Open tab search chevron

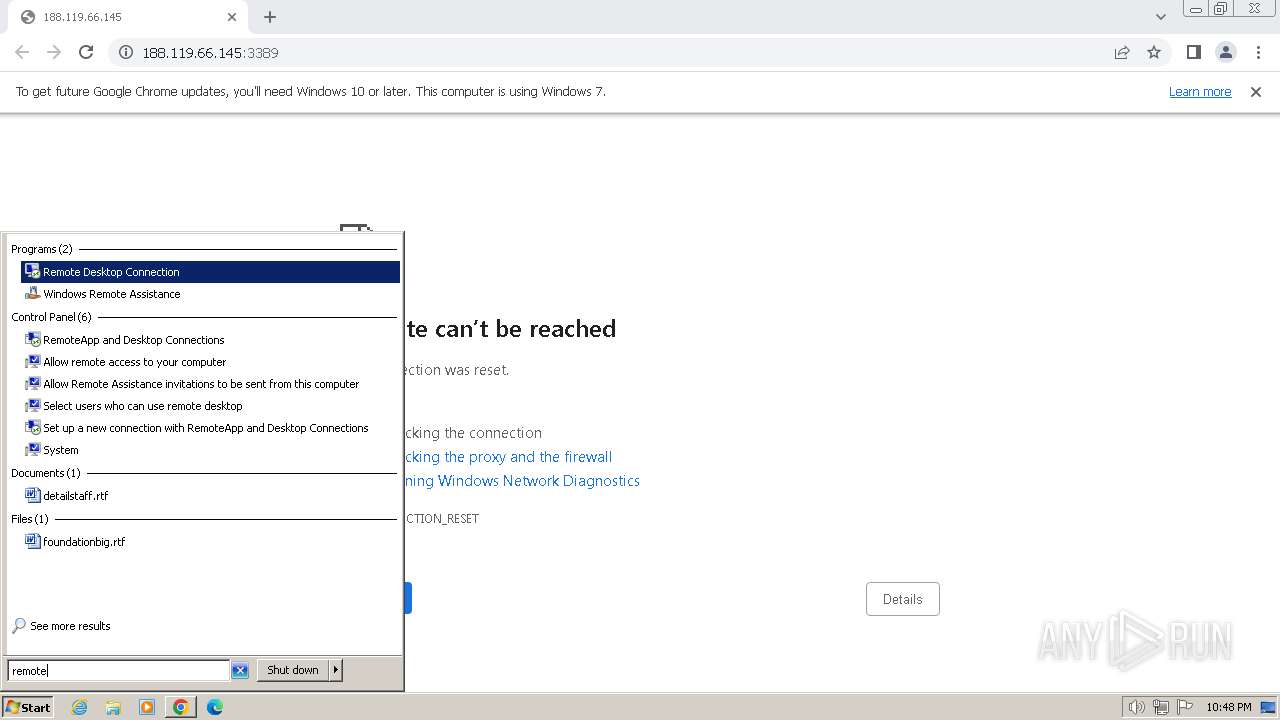tap(1160, 17)
